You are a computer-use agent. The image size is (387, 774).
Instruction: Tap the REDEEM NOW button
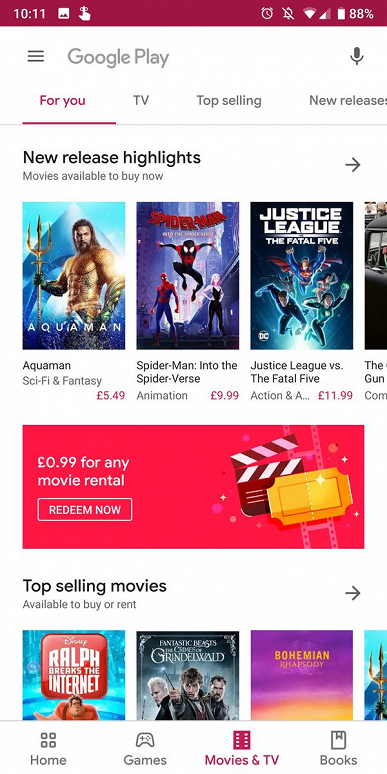(85, 509)
